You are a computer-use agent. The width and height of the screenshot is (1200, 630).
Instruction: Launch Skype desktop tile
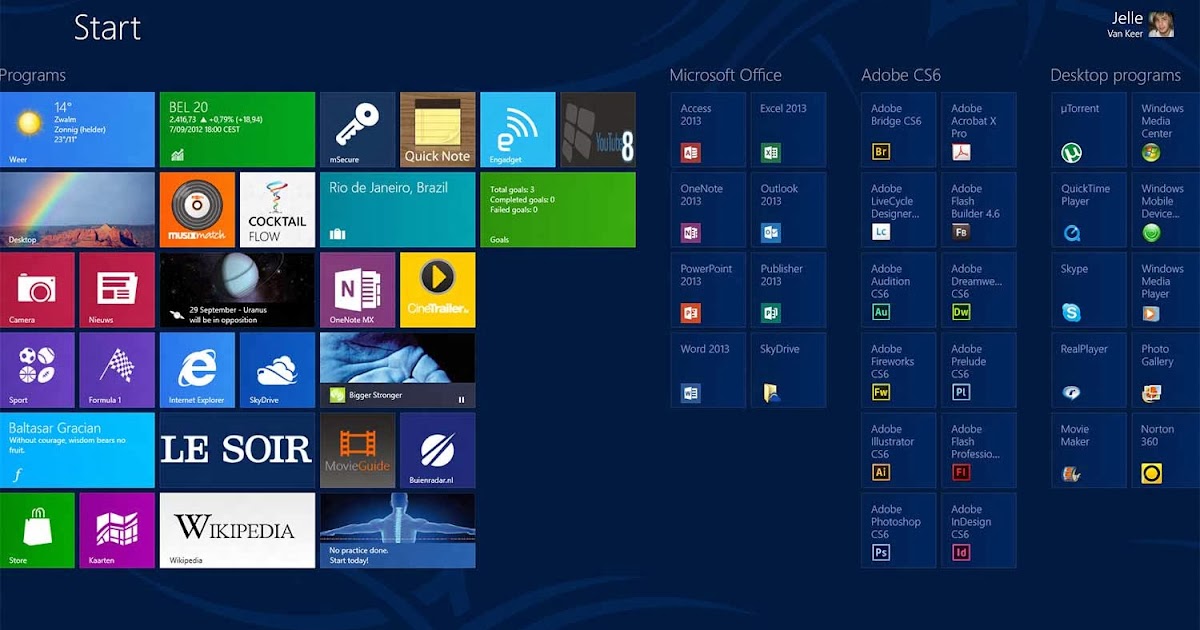[x=1088, y=290]
